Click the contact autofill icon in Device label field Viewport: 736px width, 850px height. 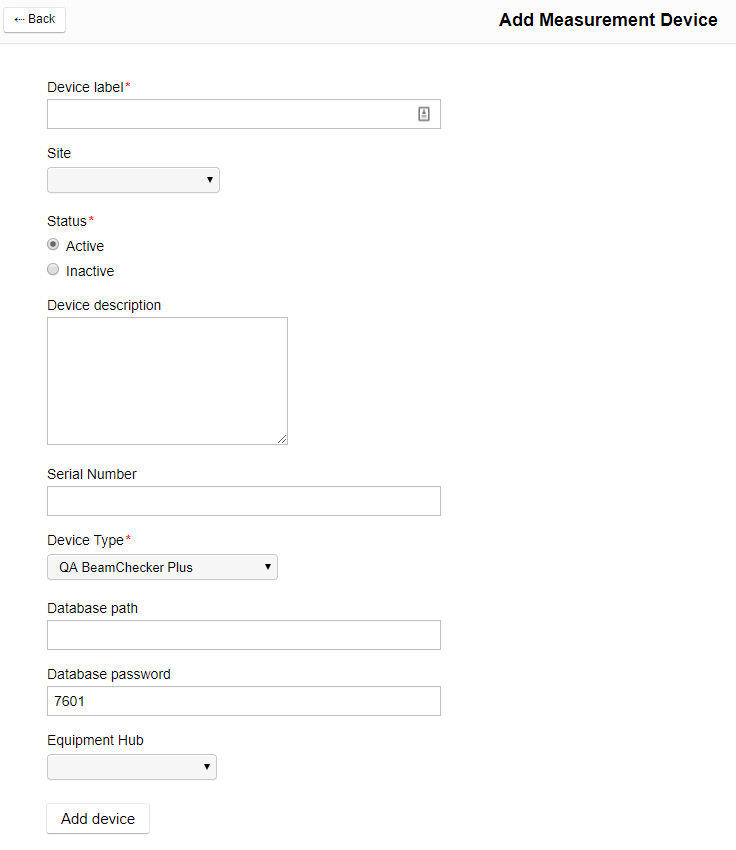424,114
